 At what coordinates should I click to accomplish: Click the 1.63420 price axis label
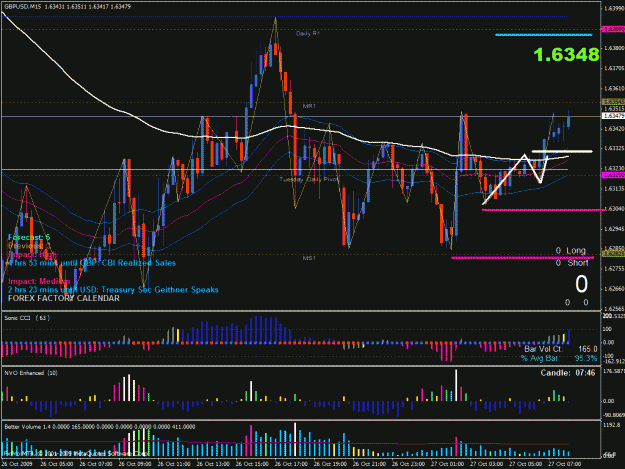click(x=614, y=129)
